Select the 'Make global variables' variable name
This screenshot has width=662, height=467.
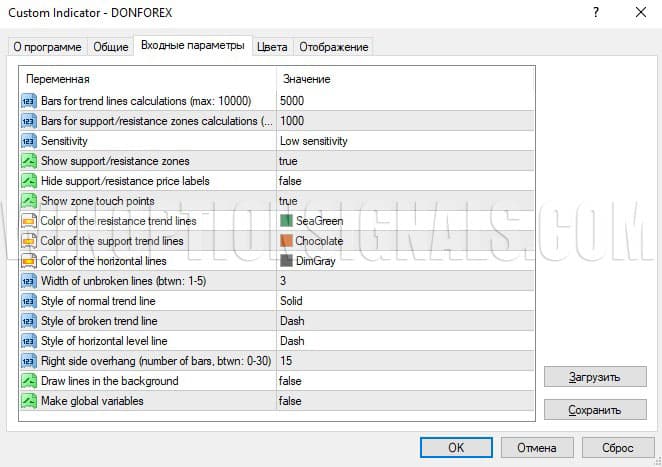(92, 401)
